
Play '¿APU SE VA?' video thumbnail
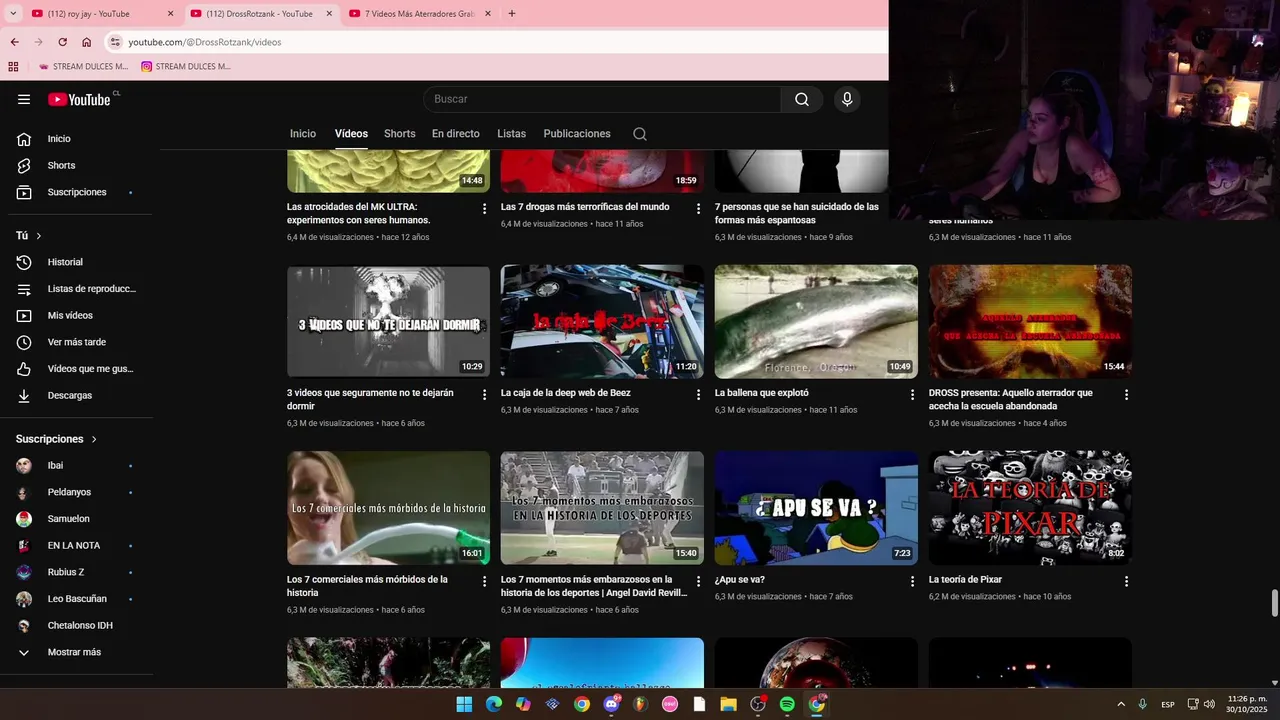tap(816, 508)
